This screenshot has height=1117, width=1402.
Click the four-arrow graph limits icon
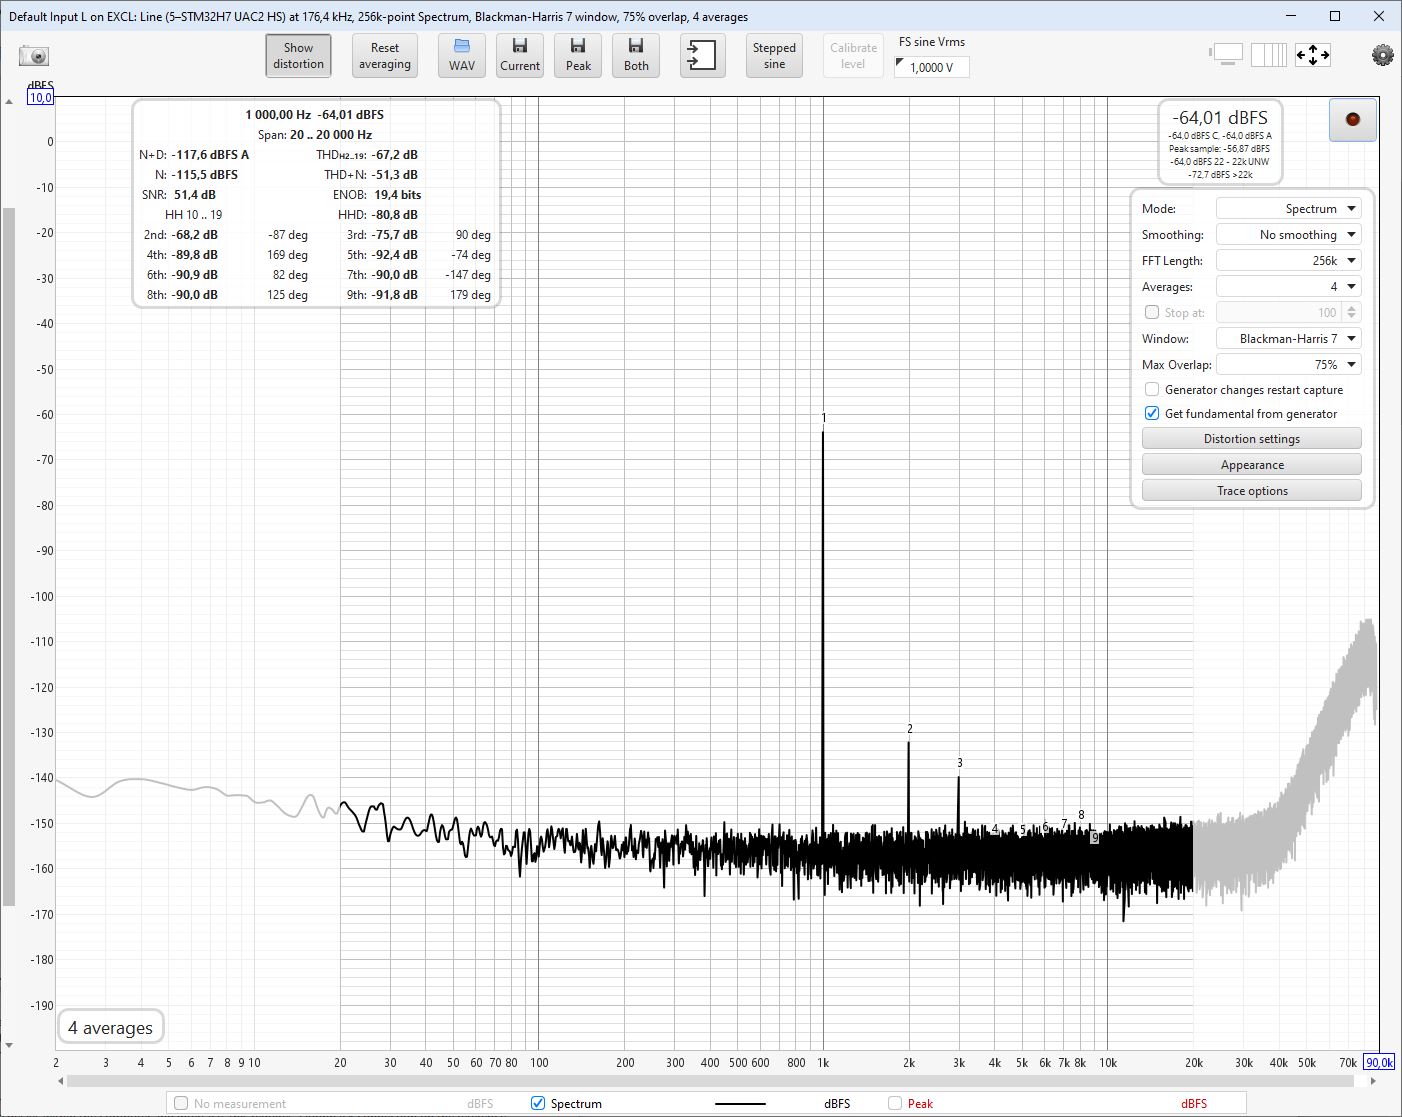pyautogui.click(x=1313, y=54)
